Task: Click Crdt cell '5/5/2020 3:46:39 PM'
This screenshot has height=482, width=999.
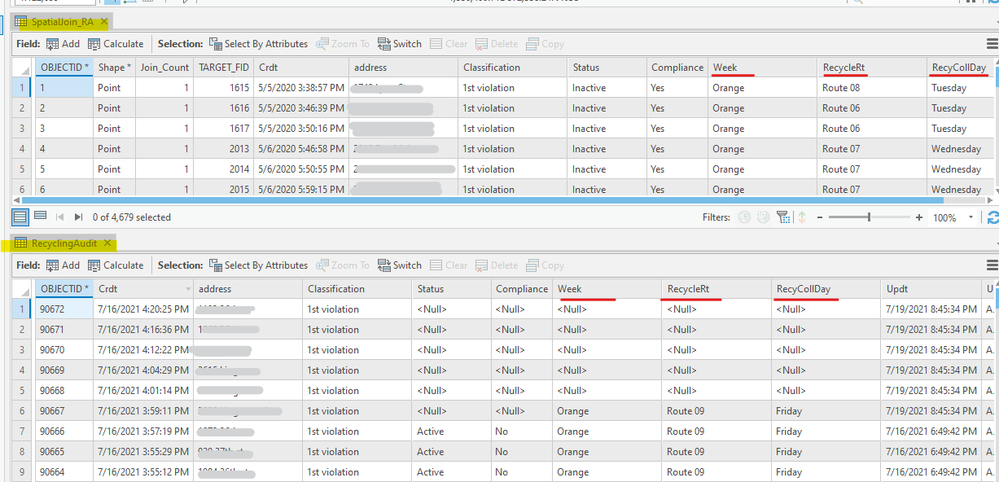Action: coord(301,108)
